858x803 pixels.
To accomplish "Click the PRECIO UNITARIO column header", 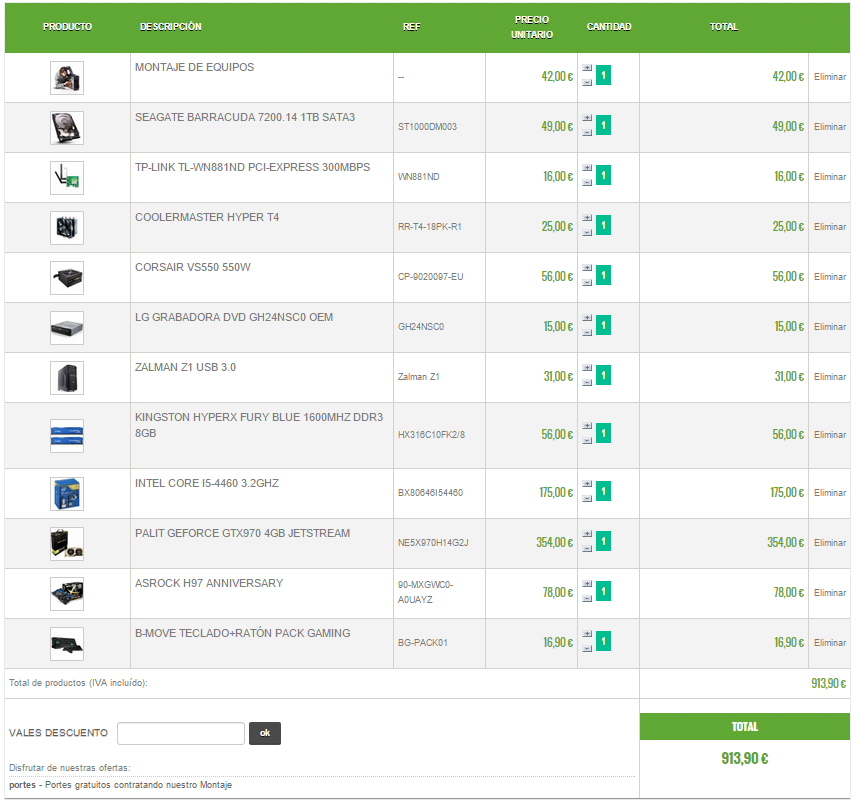I will click(532, 27).
